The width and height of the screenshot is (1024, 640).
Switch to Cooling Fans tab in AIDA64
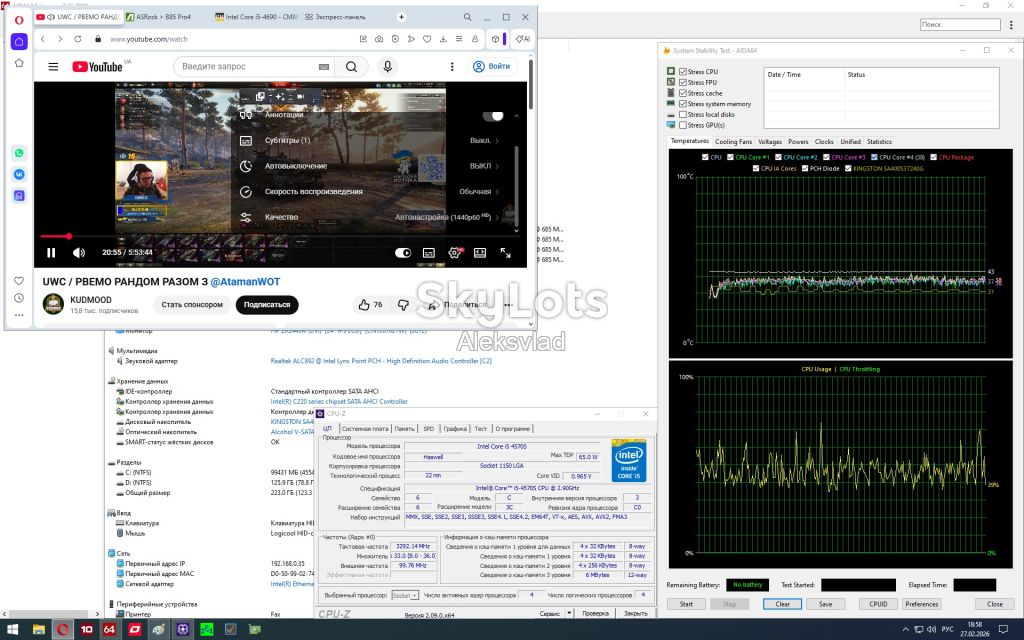[733, 142]
